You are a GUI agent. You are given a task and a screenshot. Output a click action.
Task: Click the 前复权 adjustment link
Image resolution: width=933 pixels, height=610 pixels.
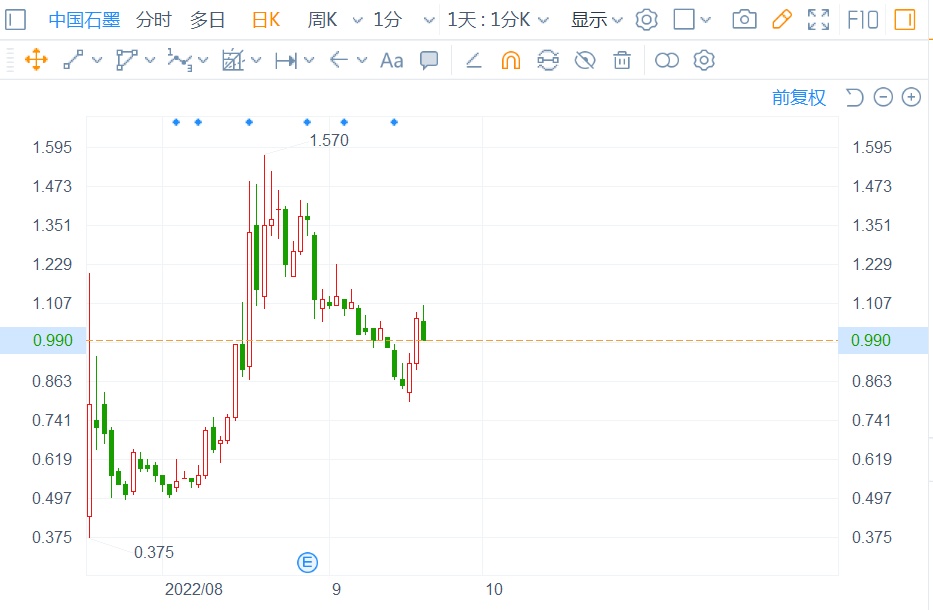[799, 98]
